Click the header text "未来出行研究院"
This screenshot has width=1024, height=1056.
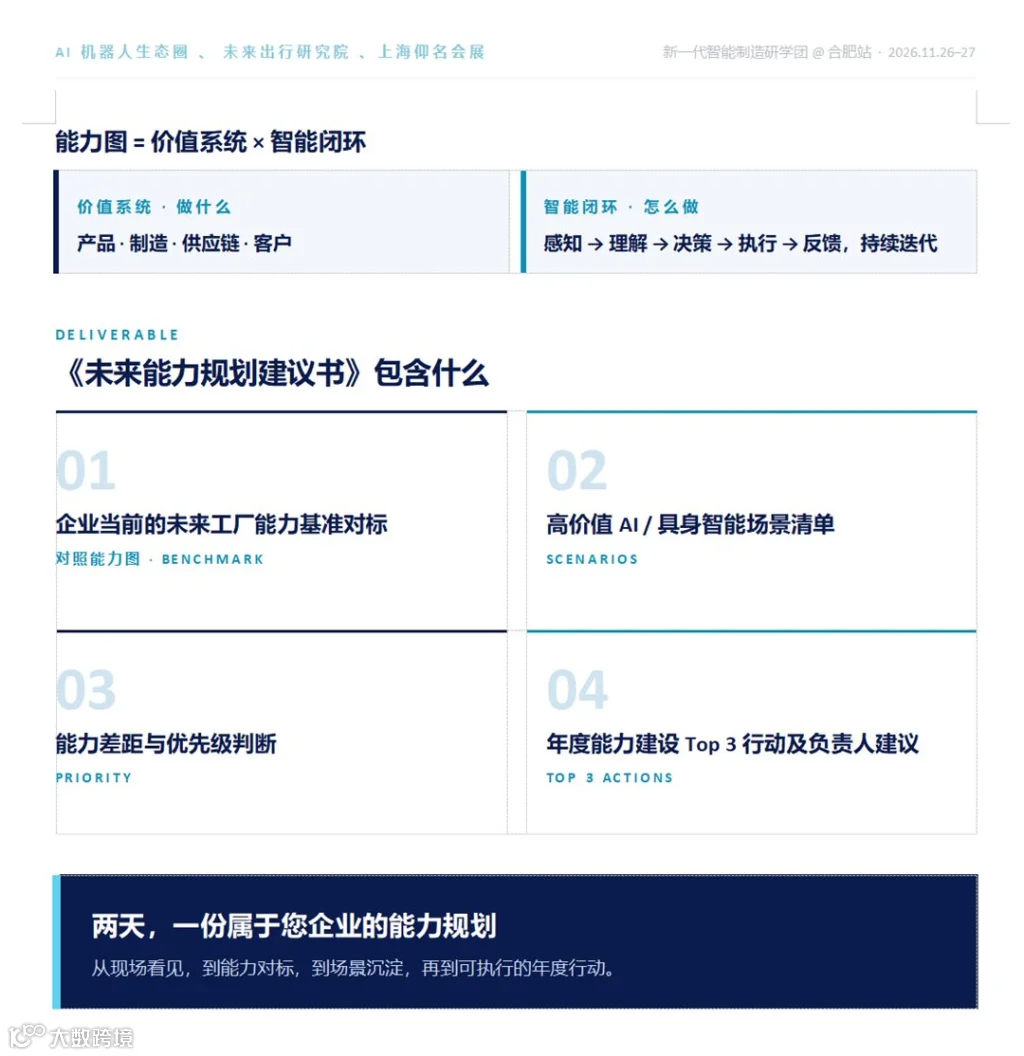[286, 52]
